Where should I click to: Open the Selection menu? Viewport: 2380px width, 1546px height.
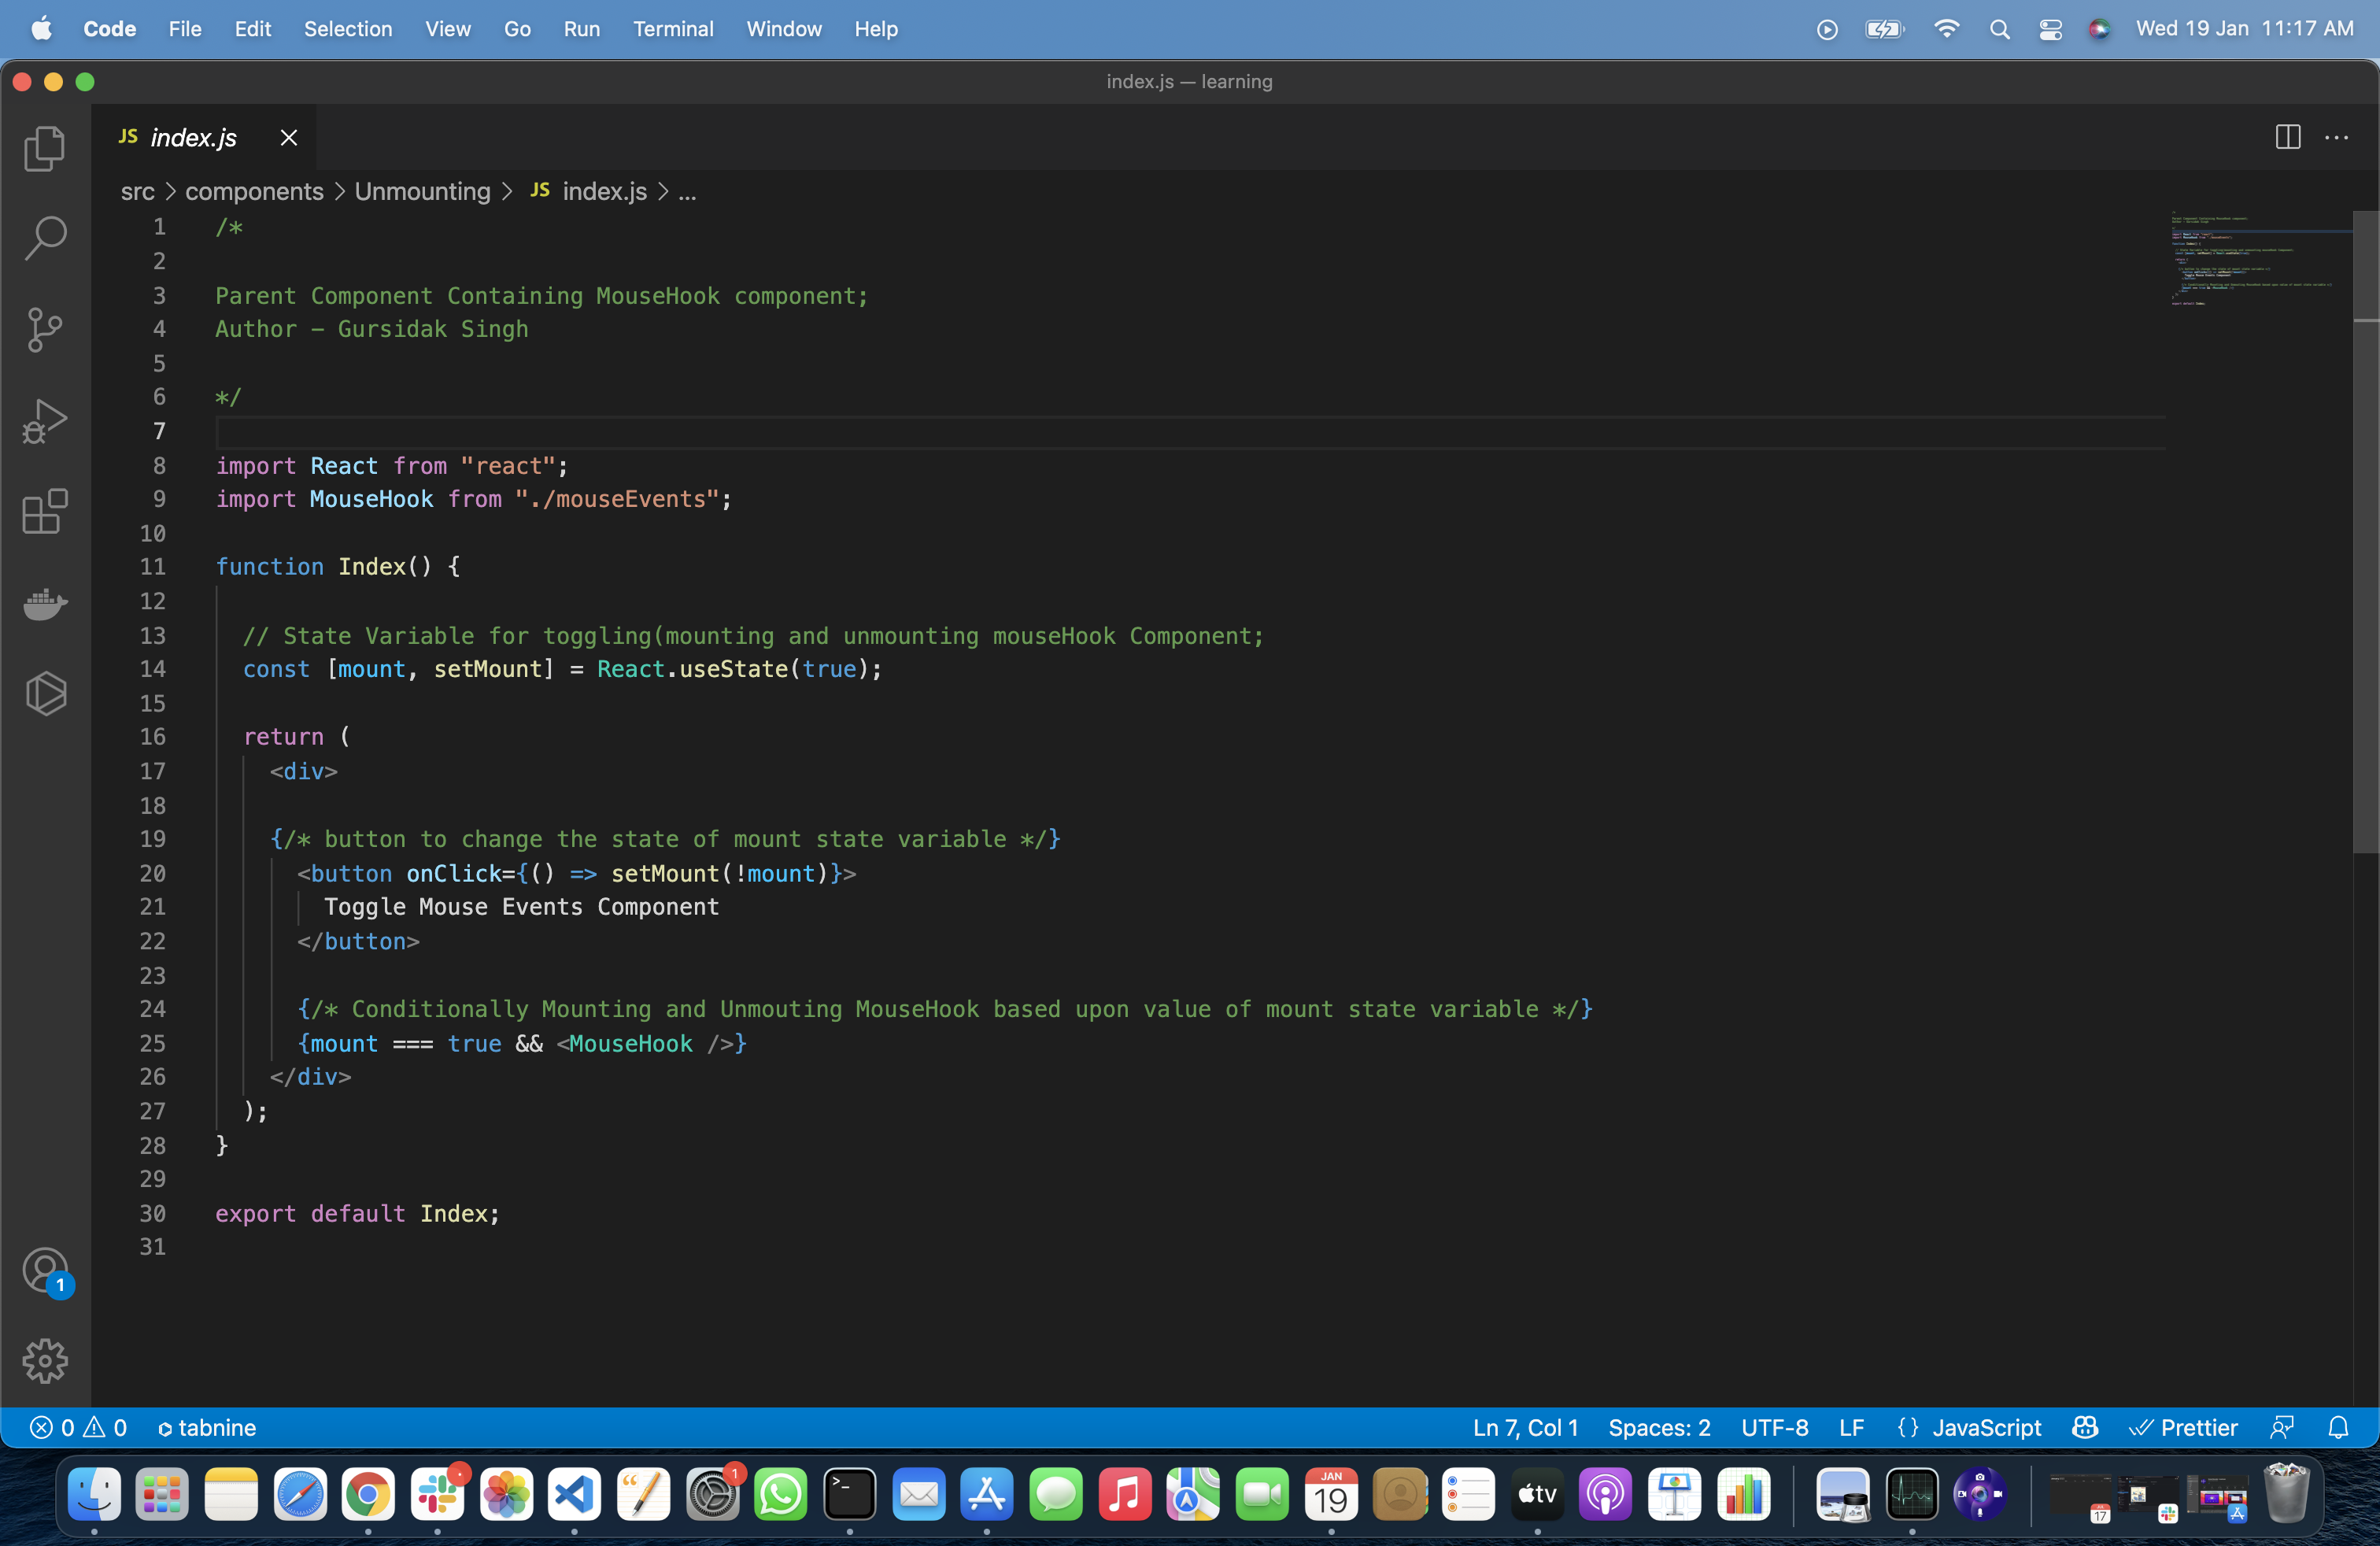(x=348, y=28)
